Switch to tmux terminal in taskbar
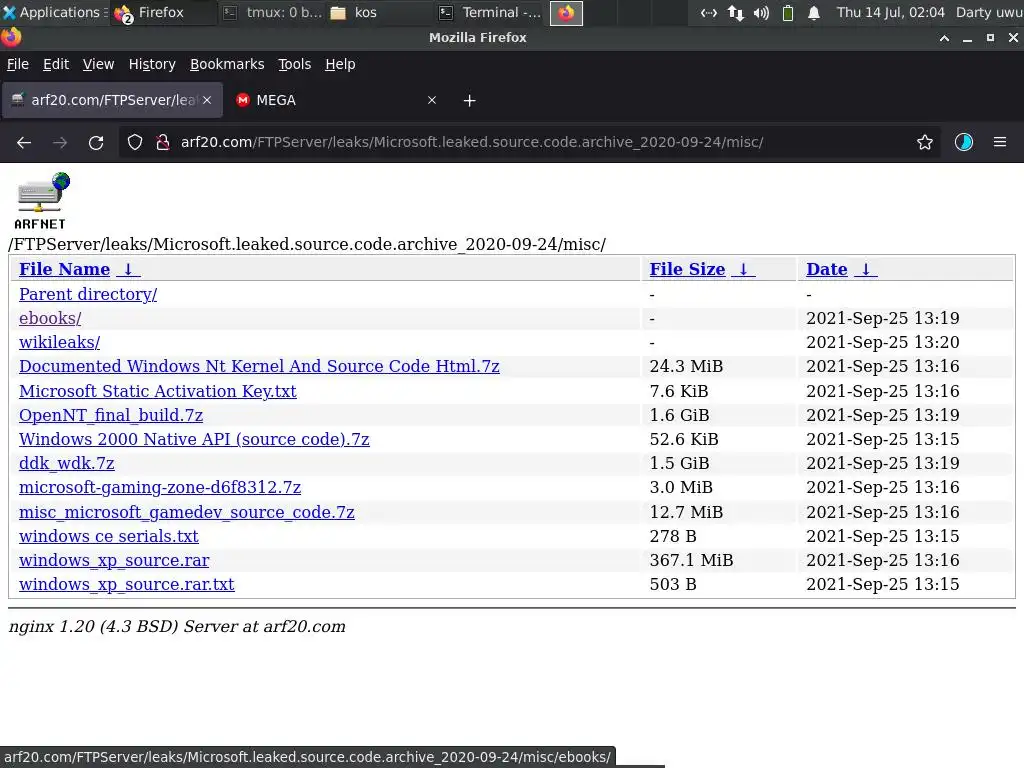Viewport: 1024px width, 768px height. coord(272,12)
